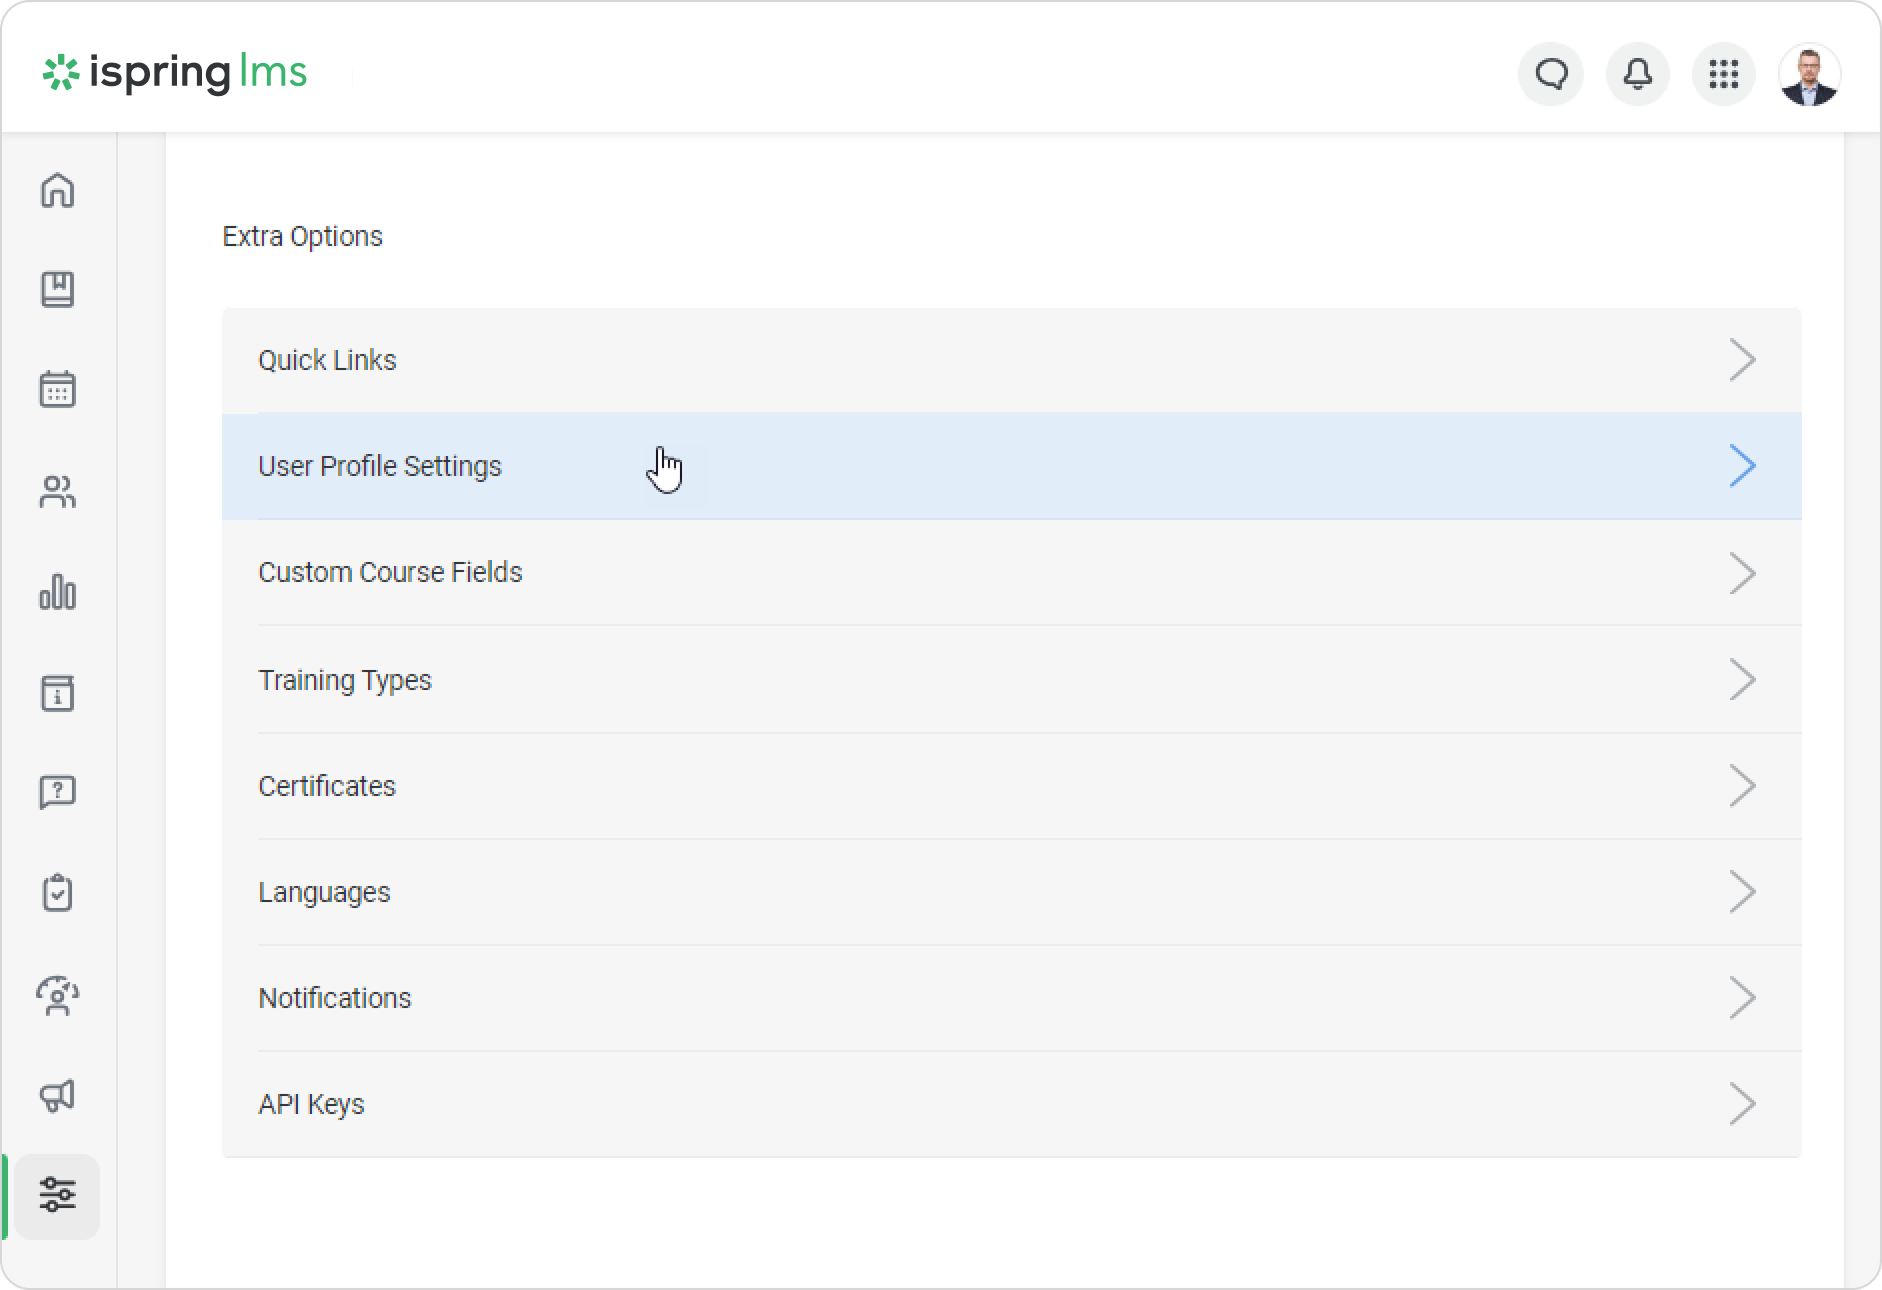
Task: Expand the Quick Links chevron arrow
Action: (1742, 360)
